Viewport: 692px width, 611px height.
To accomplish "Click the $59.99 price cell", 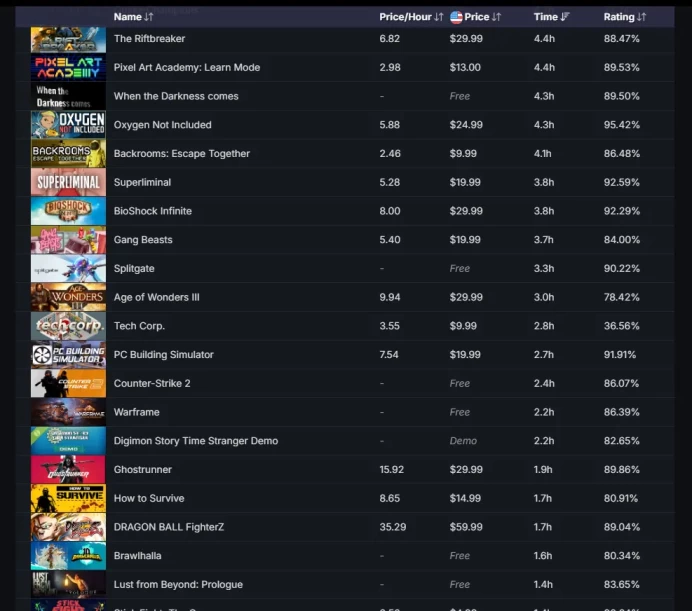I will tap(466, 527).
